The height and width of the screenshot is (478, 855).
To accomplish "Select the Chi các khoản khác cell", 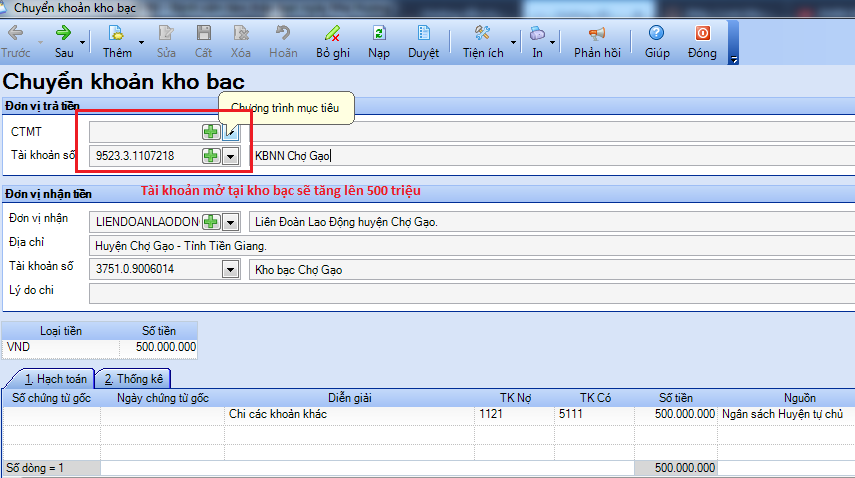I will click(x=350, y=414).
